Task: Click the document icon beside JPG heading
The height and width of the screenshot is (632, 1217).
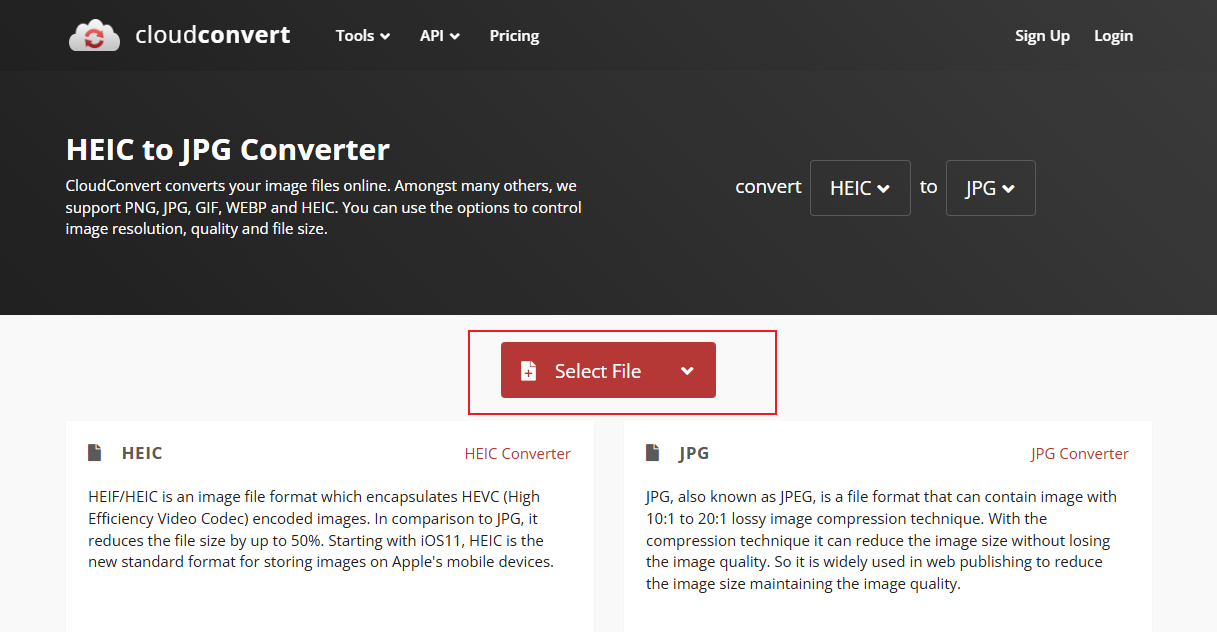Action: (653, 452)
